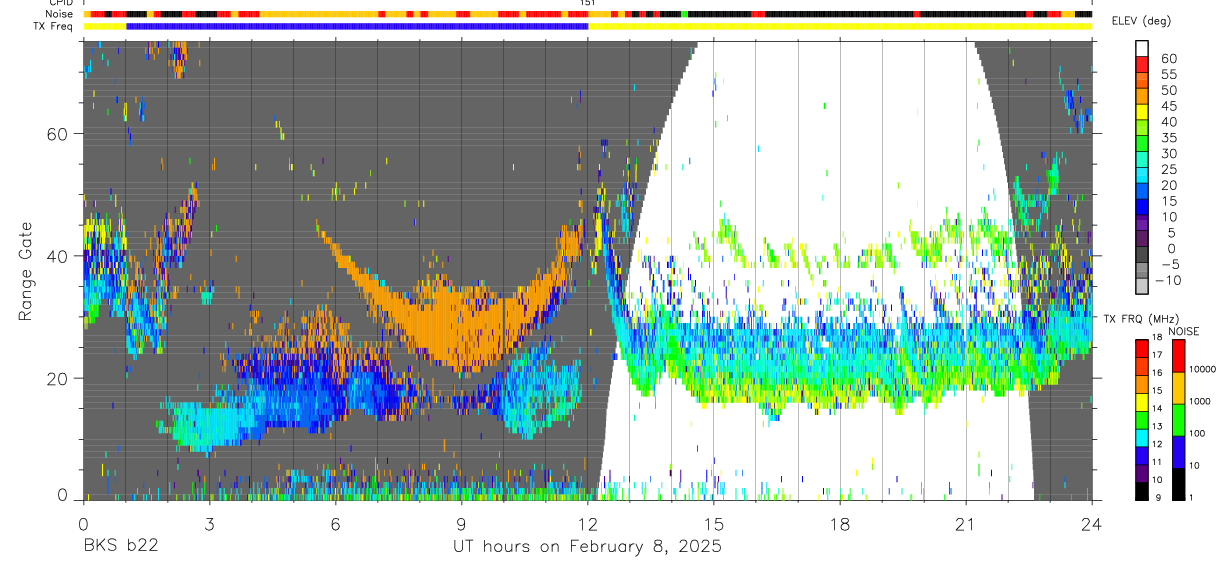Click 'UT hours on February 8, 2025' label
Image resolution: width=1228 pixels, height=567 pixels.
click(587, 547)
